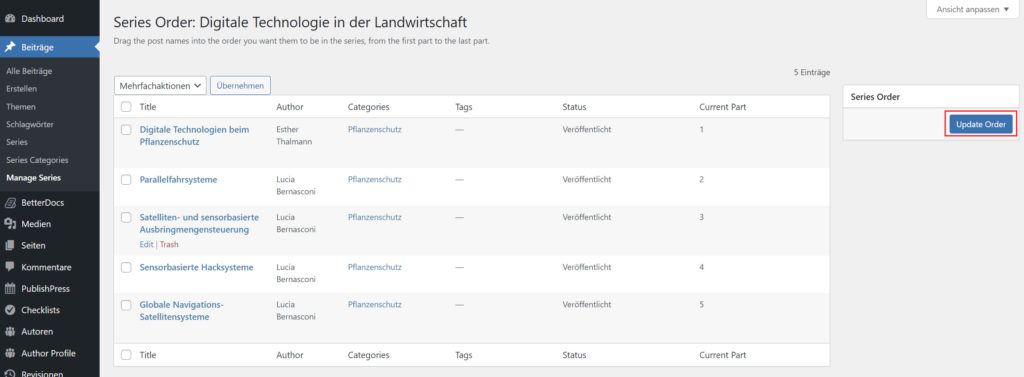Click Trash under Satelliten- und sensorbasierte post
This screenshot has height=377, width=1024.
(169, 244)
